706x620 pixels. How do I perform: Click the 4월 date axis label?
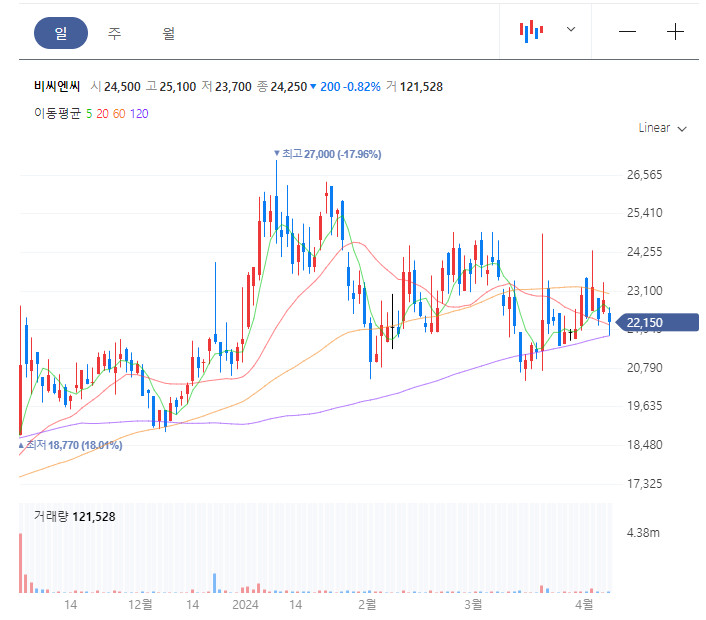[x=584, y=605]
